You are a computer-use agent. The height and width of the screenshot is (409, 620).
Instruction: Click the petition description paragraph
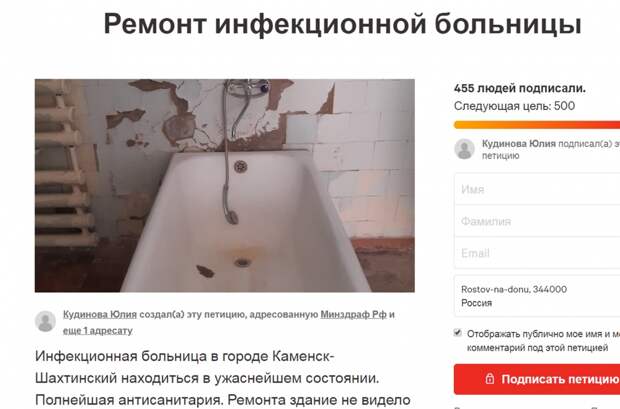coord(223,378)
